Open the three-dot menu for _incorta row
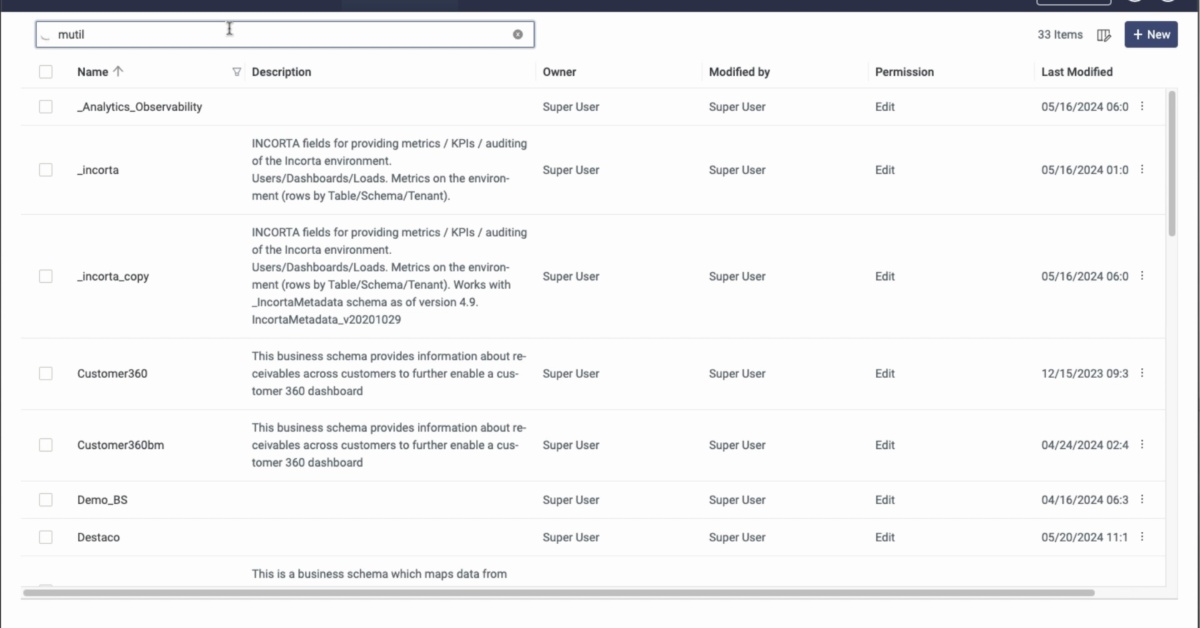This screenshot has height=628, width=1200. click(1142, 170)
